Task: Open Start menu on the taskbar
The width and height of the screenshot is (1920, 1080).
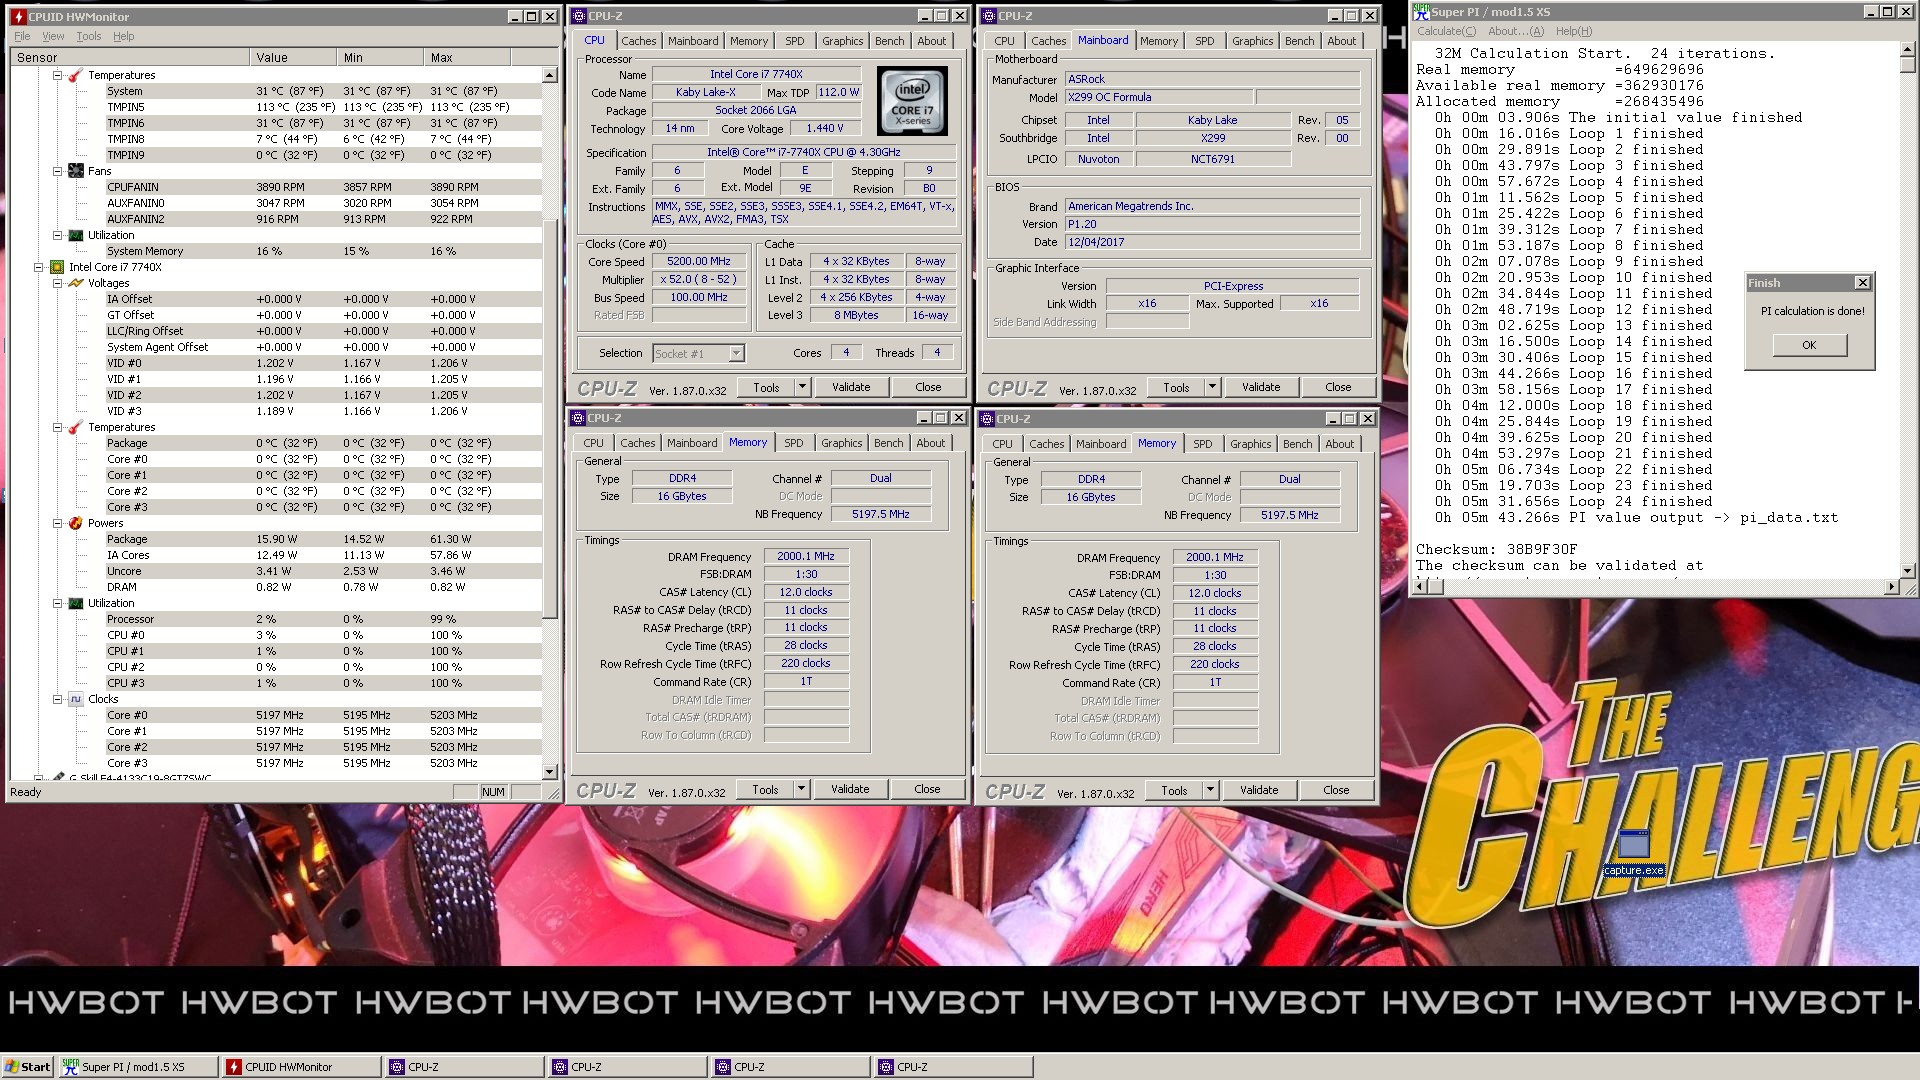Action: (27, 1067)
